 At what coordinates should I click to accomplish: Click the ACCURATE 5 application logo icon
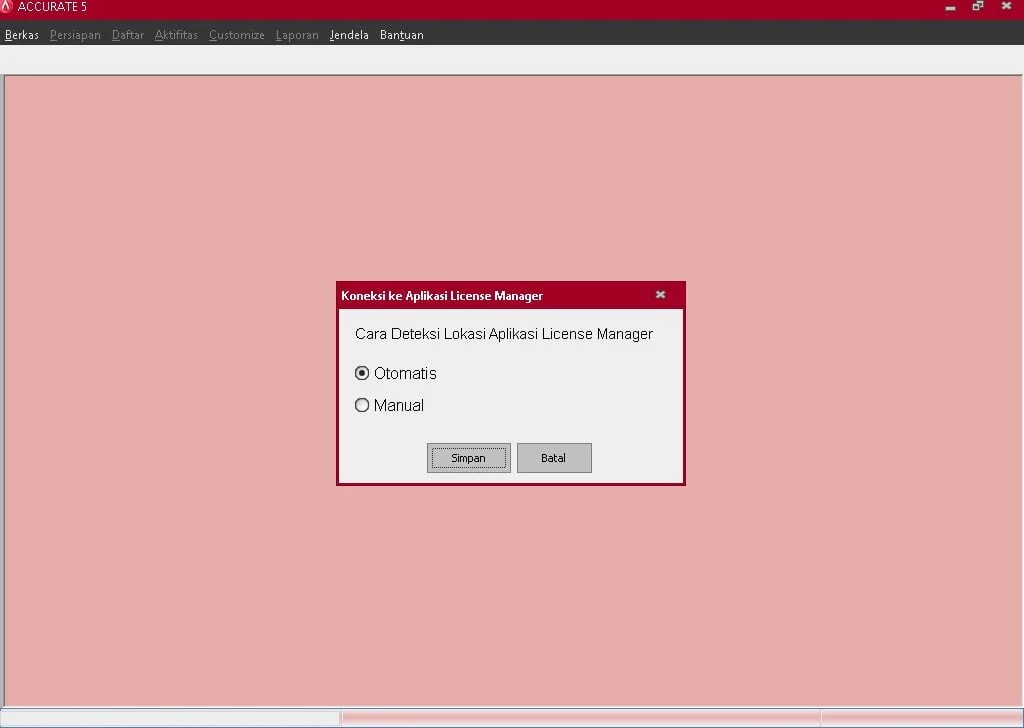tap(7, 7)
